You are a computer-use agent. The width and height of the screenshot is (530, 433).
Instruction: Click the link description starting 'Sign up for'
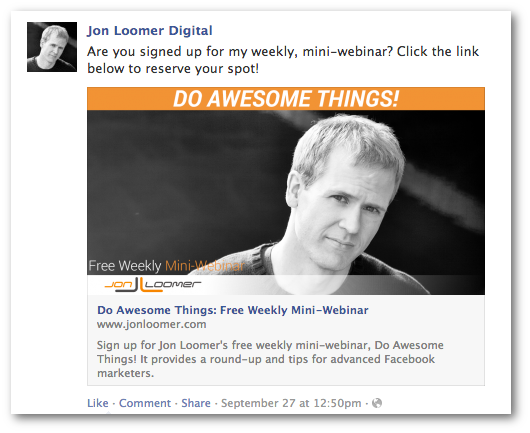[x=270, y=359]
